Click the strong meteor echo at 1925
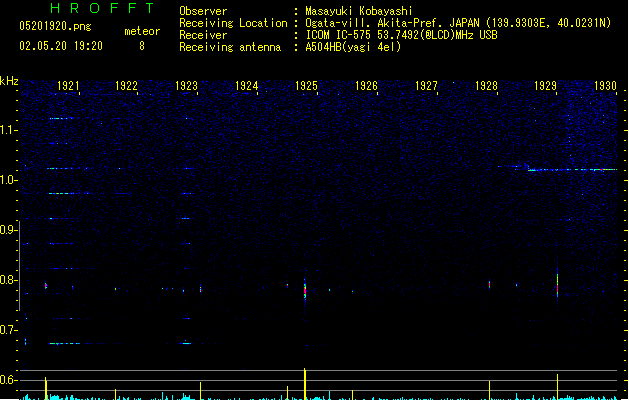This screenshot has height=400, width=629. (x=305, y=290)
